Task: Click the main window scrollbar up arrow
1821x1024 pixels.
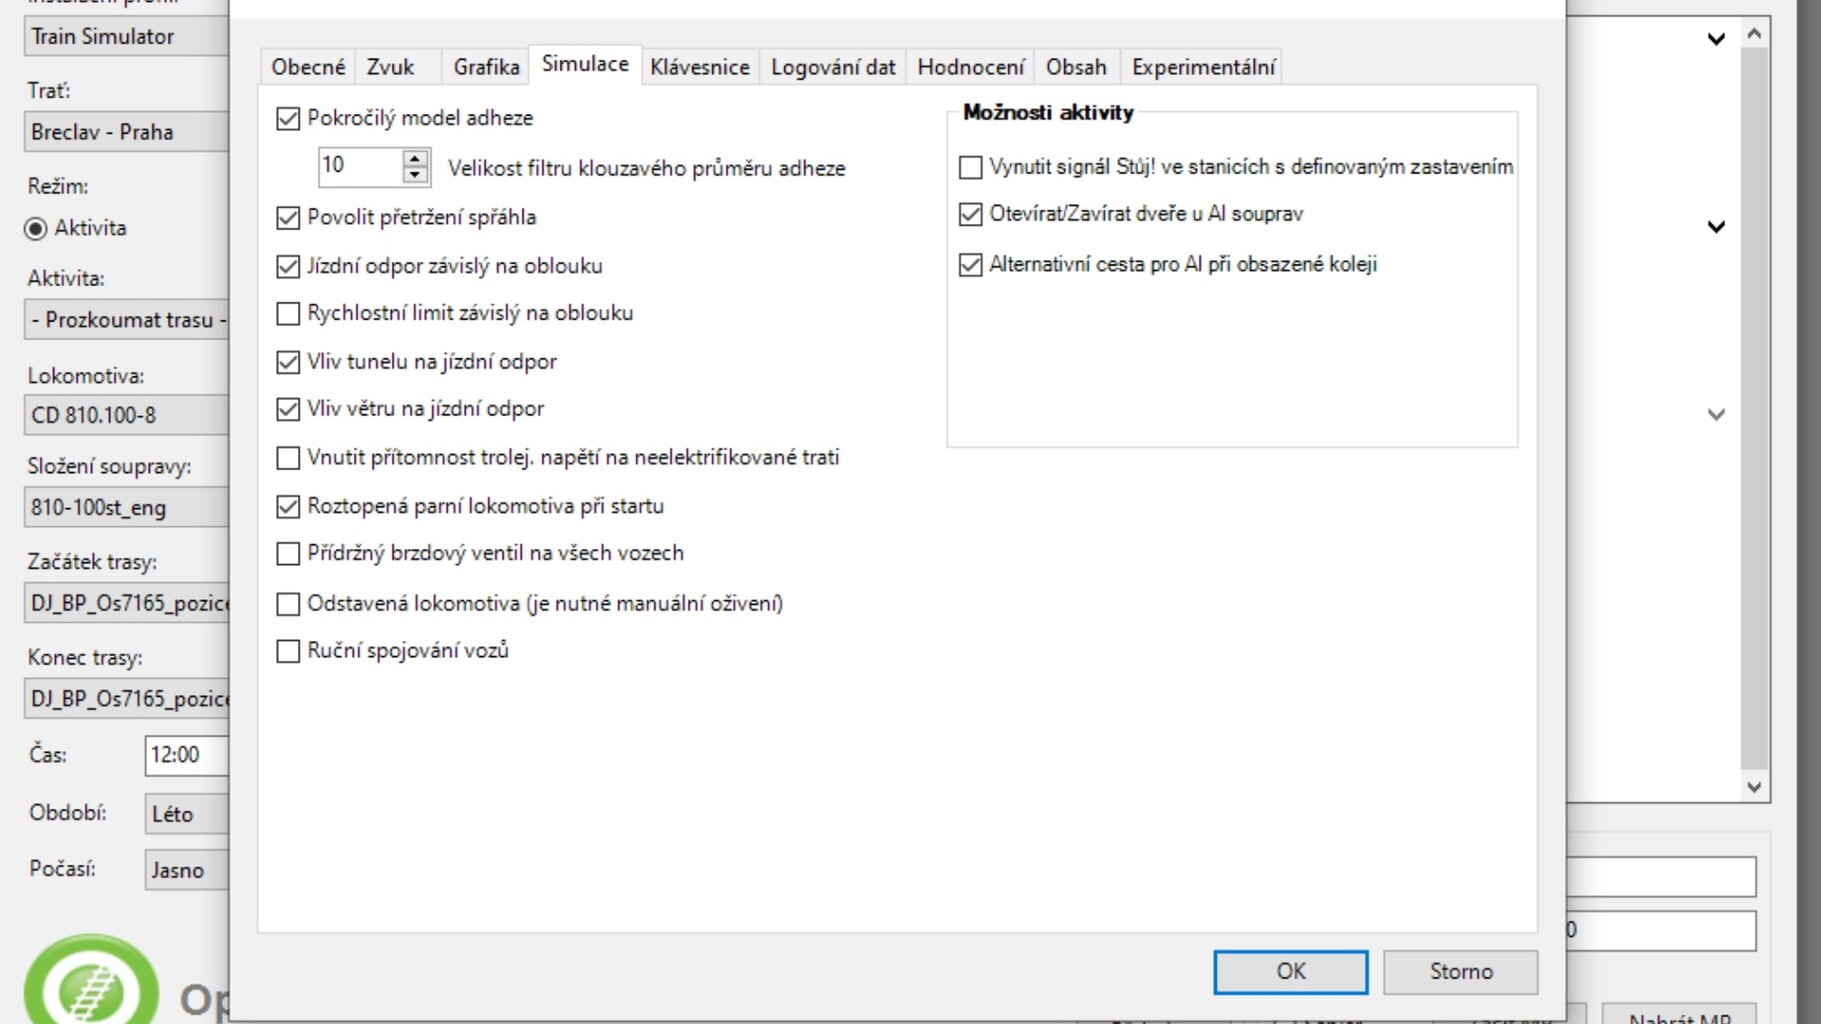Action: tap(1755, 34)
